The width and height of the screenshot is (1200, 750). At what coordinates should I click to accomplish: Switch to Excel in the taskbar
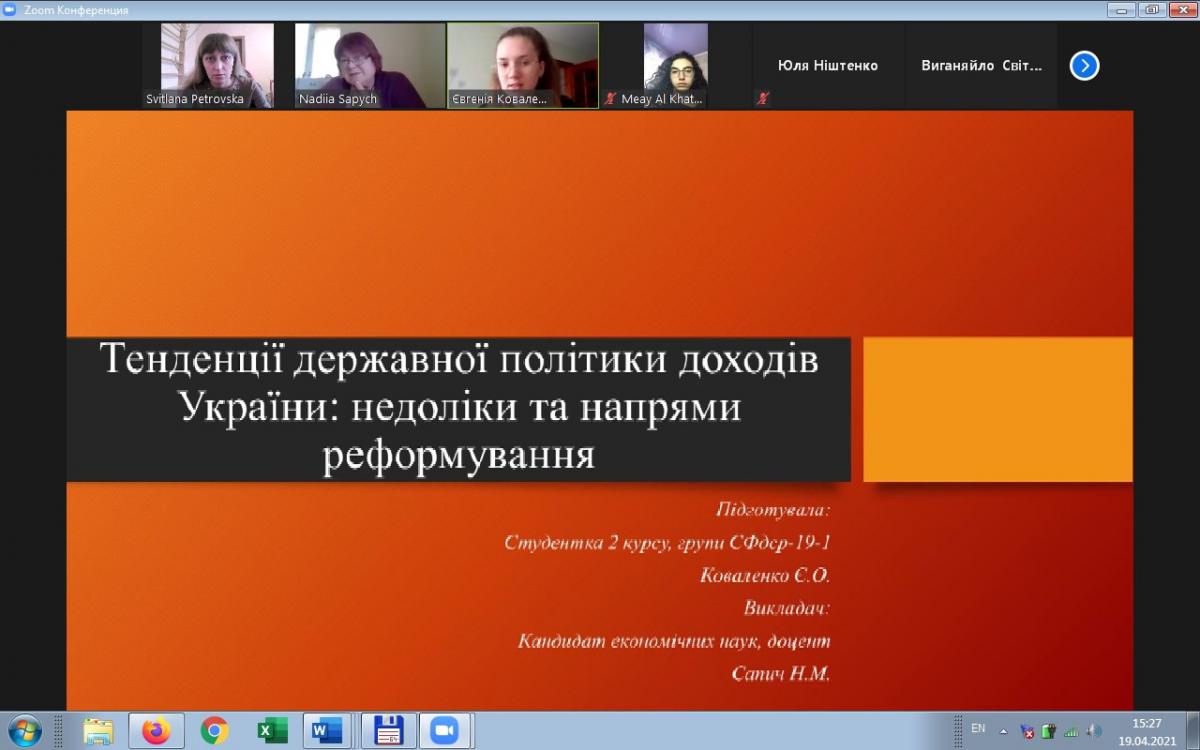271,731
